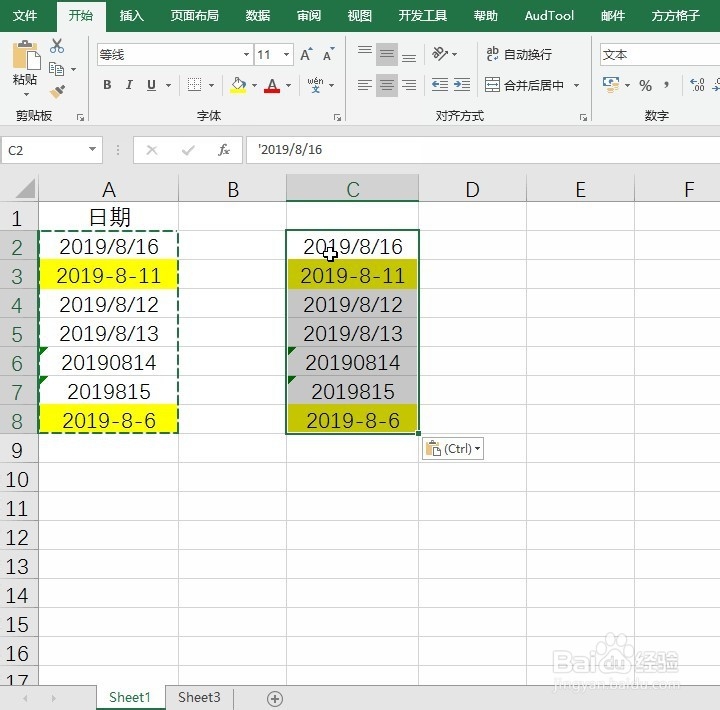Add a new sheet with plus icon
720x710 pixels.
275,699
